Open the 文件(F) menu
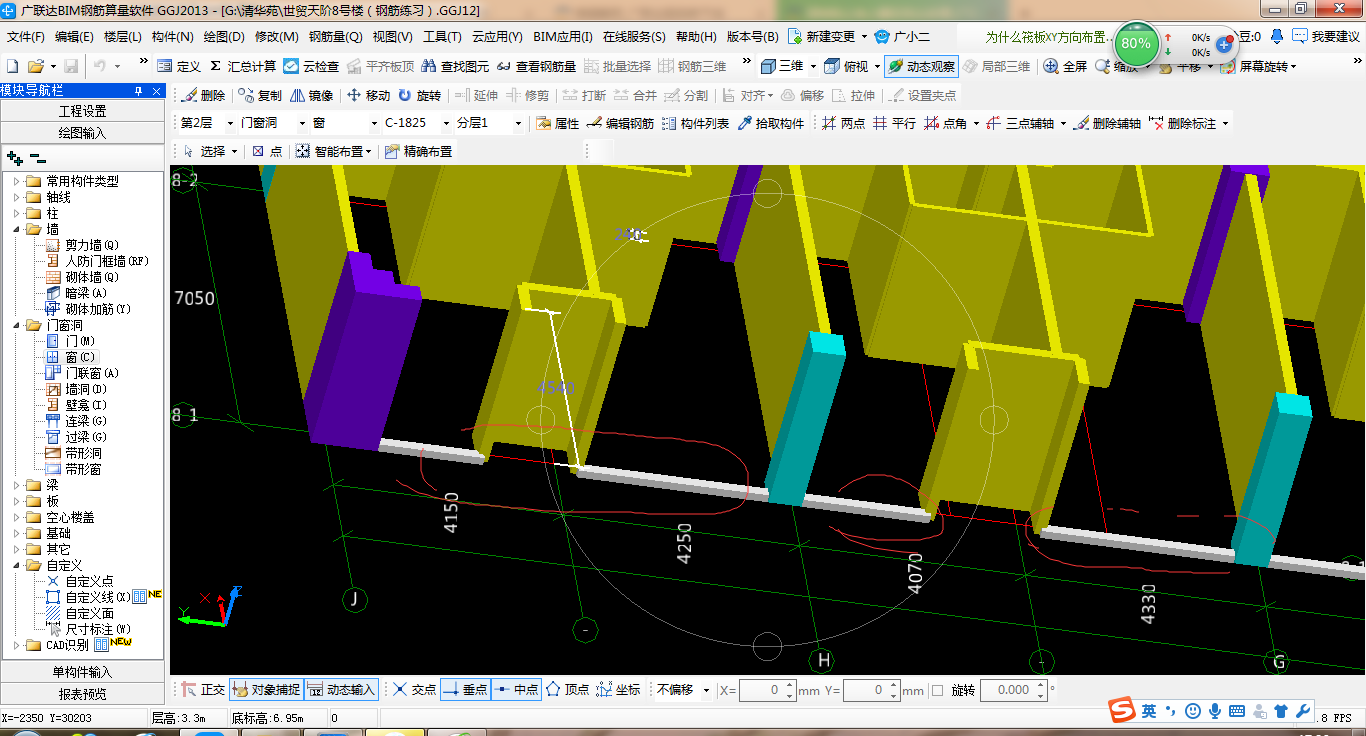This screenshot has width=1366, height=736. (26, 37)
